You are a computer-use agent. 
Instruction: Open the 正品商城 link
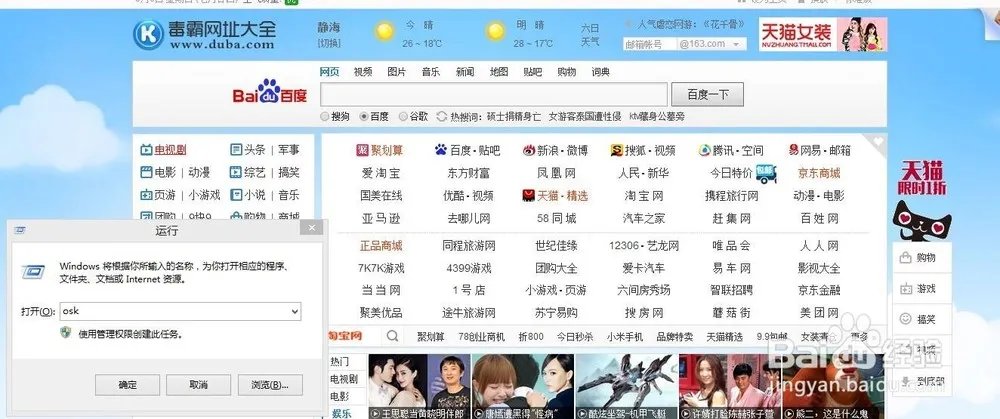[381, 246]
